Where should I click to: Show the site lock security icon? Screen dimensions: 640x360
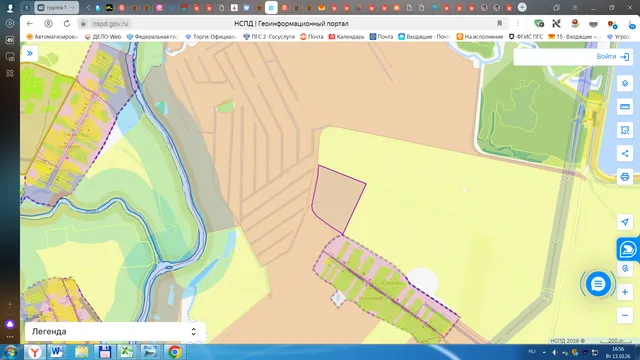point(83,24)
